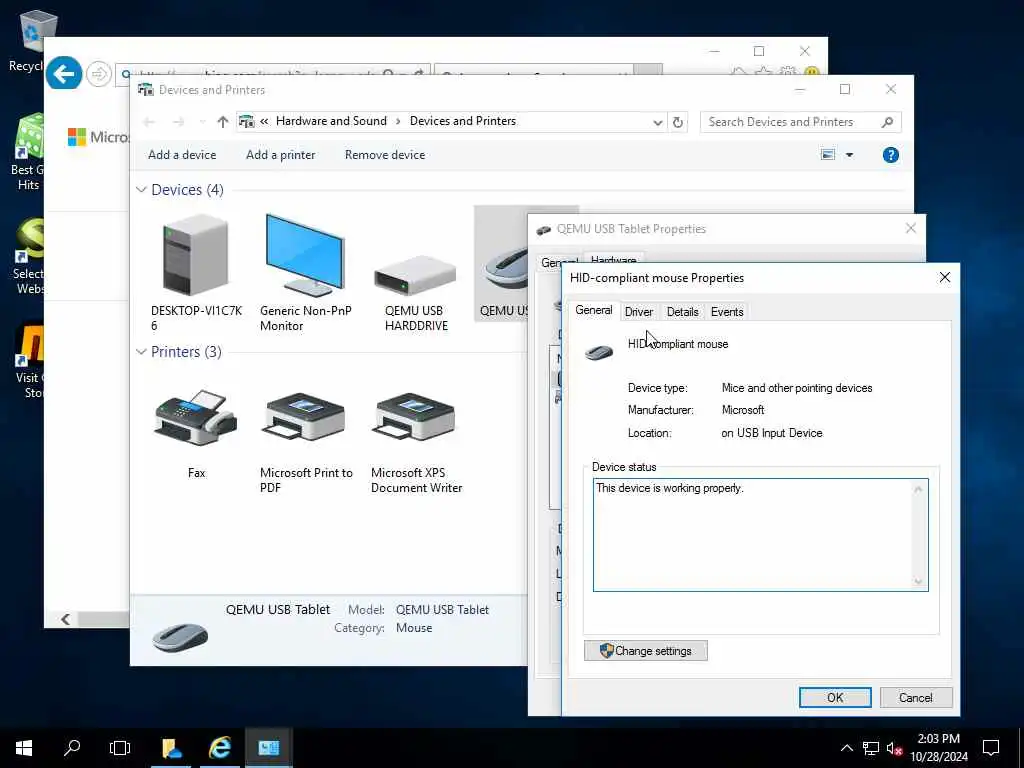The width and height of the screenshot is (1024, 768).
Task: Open the address bar history dropdown
Action: point(658,122)
